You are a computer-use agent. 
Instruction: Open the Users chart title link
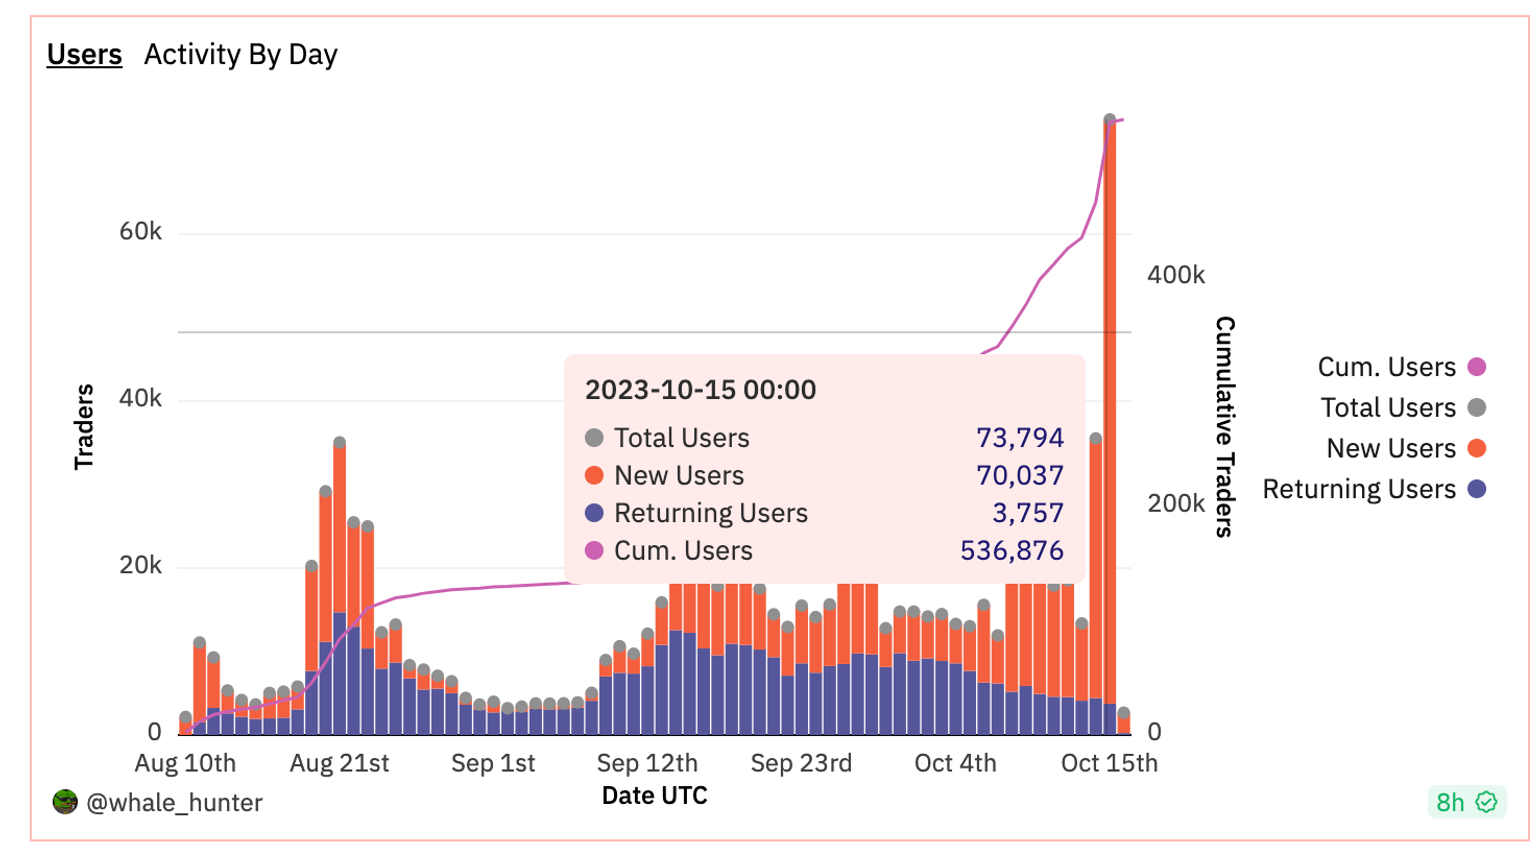coord(84,54)
